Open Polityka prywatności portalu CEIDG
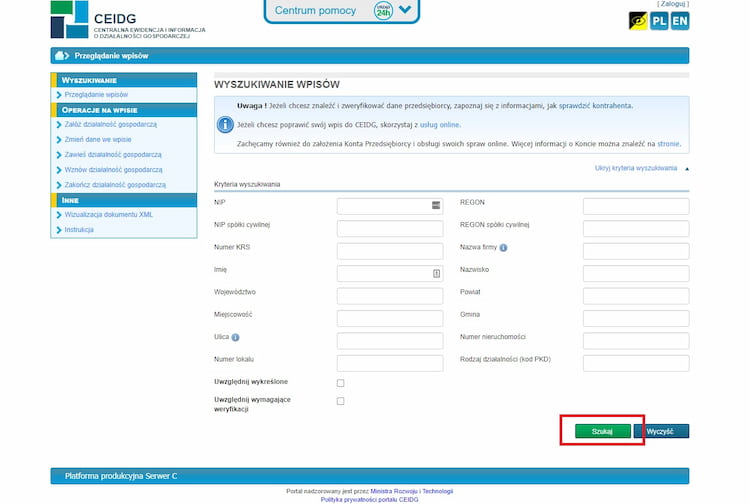750x504 pixels. tap(369, 500)
